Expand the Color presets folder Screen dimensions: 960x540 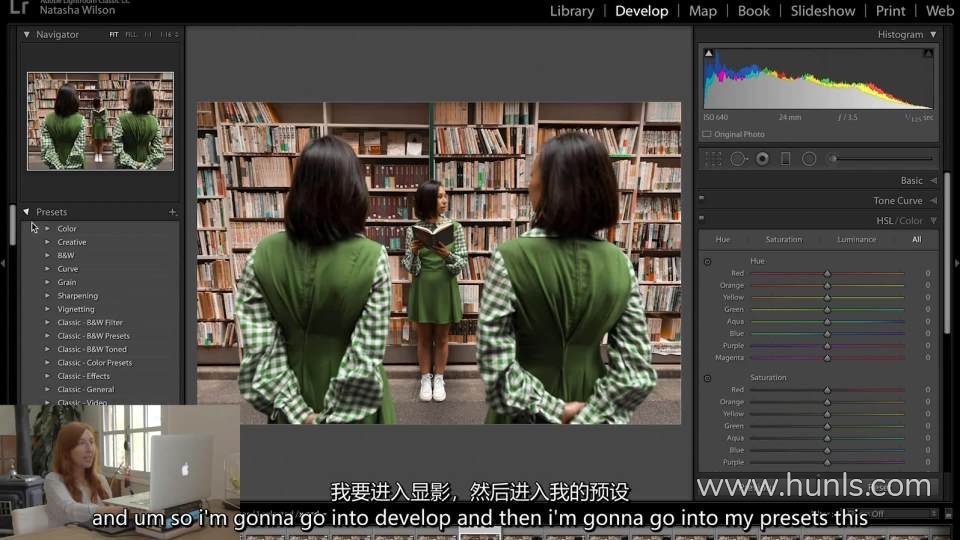click(x=47, y=229)
